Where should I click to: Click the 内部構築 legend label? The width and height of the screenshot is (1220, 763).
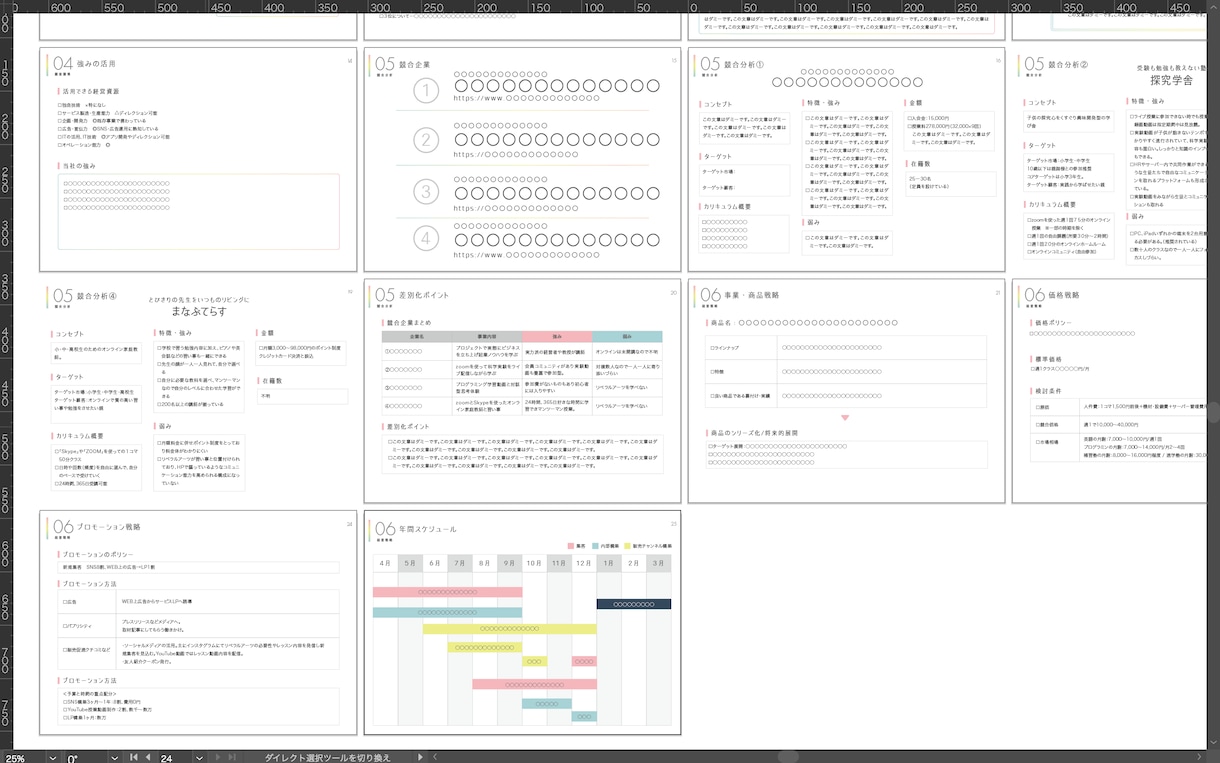(x=611, y=546)
